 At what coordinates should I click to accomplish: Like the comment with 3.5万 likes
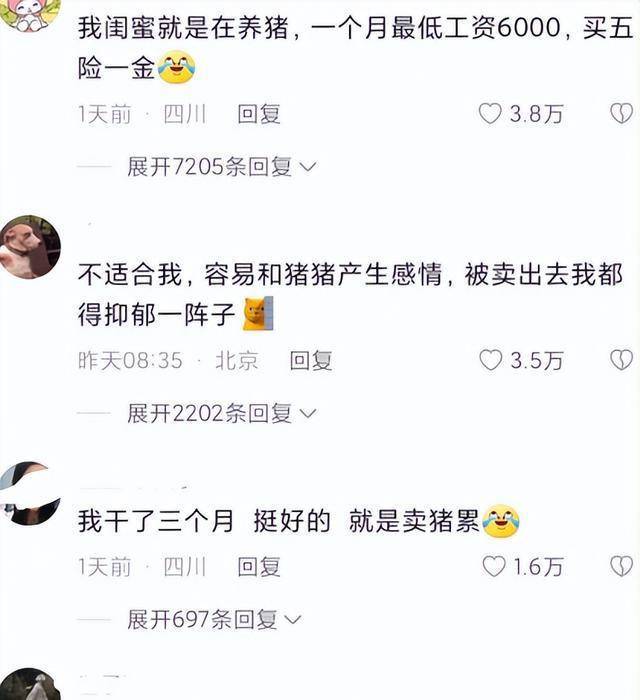[x=490, y=360]
